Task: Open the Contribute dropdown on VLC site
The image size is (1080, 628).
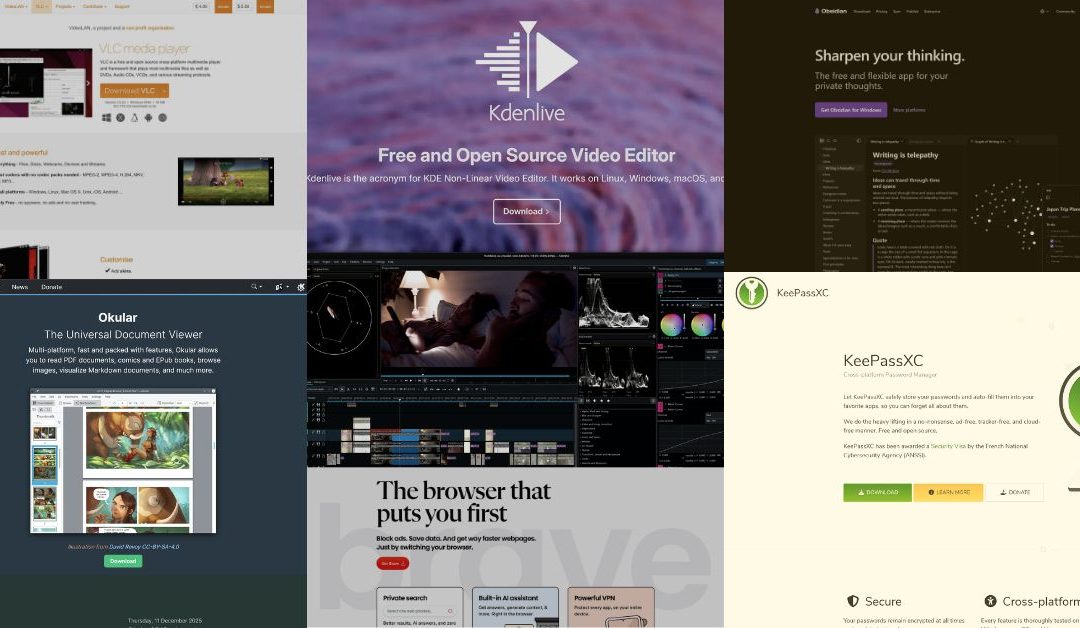Action: click(x=94, y=6)
